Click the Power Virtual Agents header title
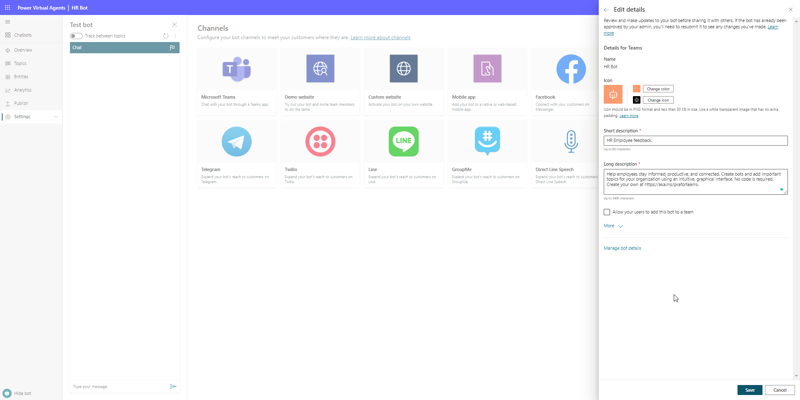 tap(41, 8)
